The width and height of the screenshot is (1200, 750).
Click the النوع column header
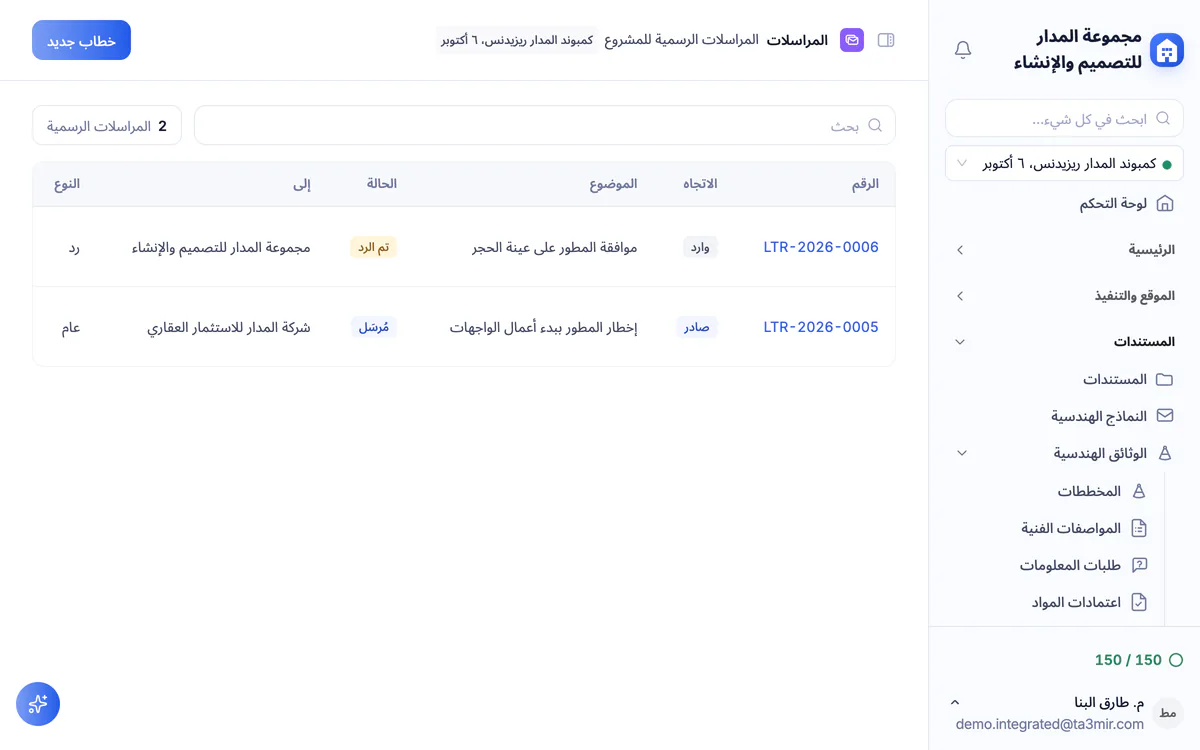[67, 184]
